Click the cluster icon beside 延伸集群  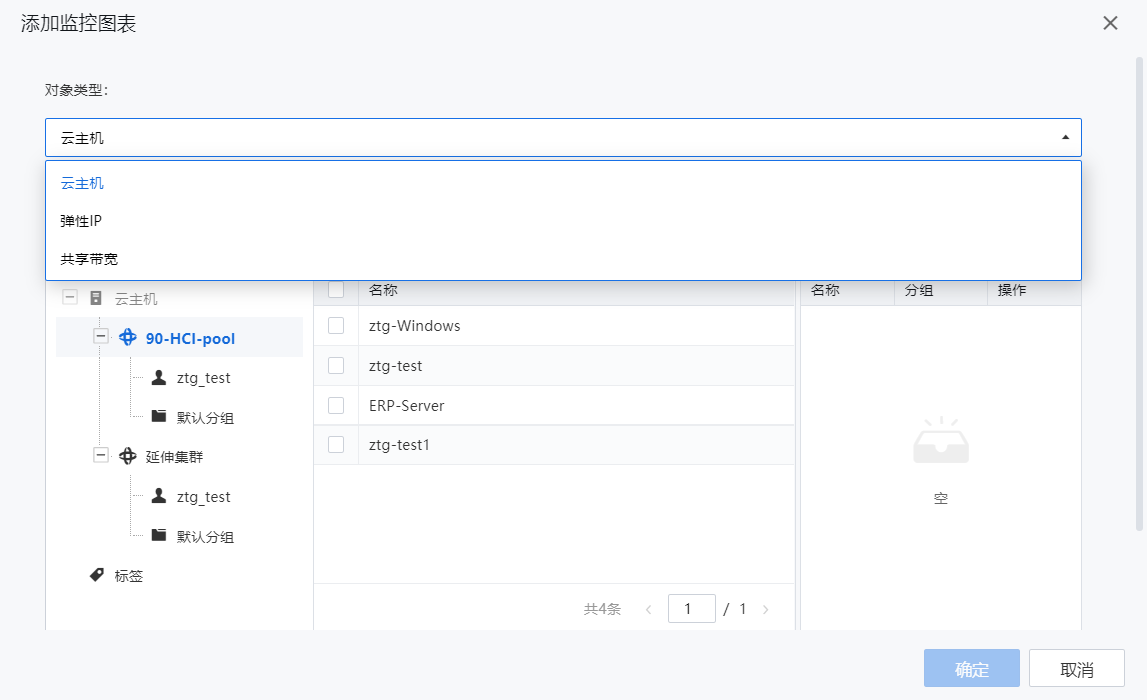[128, 456]
